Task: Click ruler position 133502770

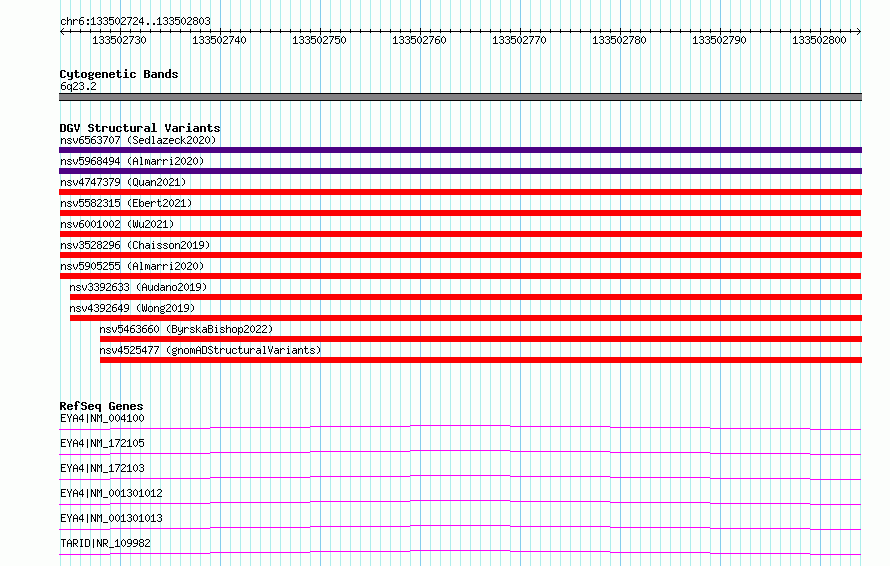Action: pos(519,40)
